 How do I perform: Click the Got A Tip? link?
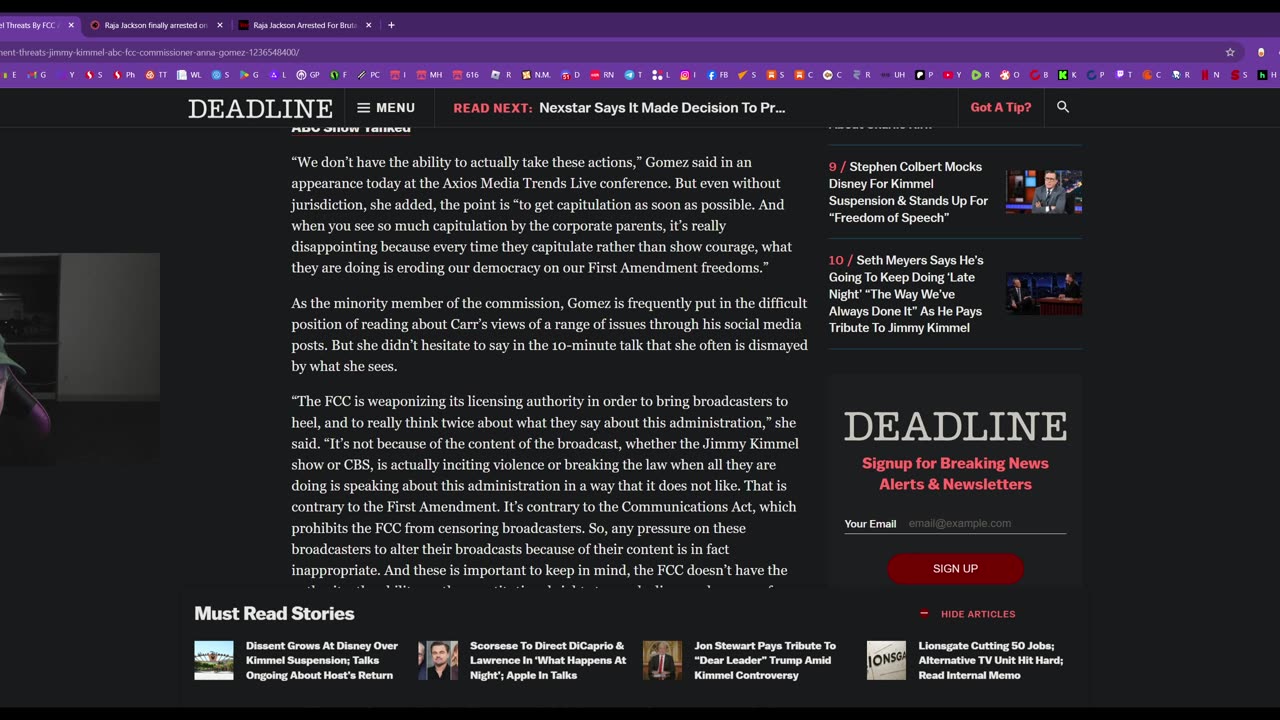click(x=1000, y=108)
